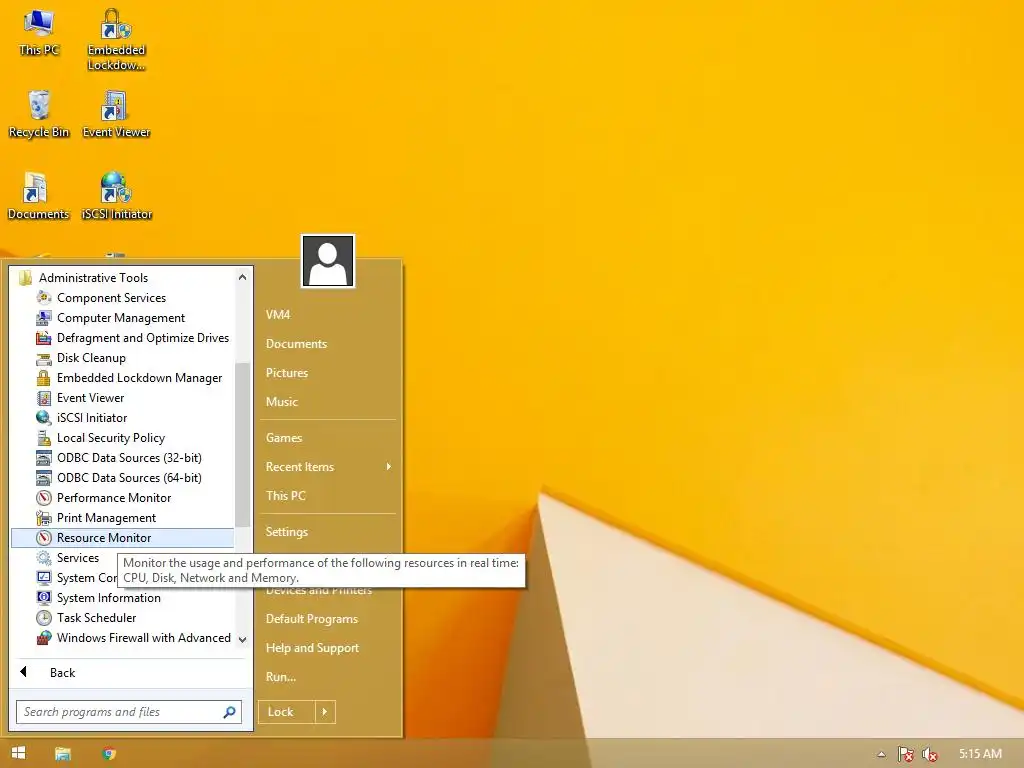Click Action Center flag tray icon
This screenshot has height=768, width=1024.
tap(906, 754)
